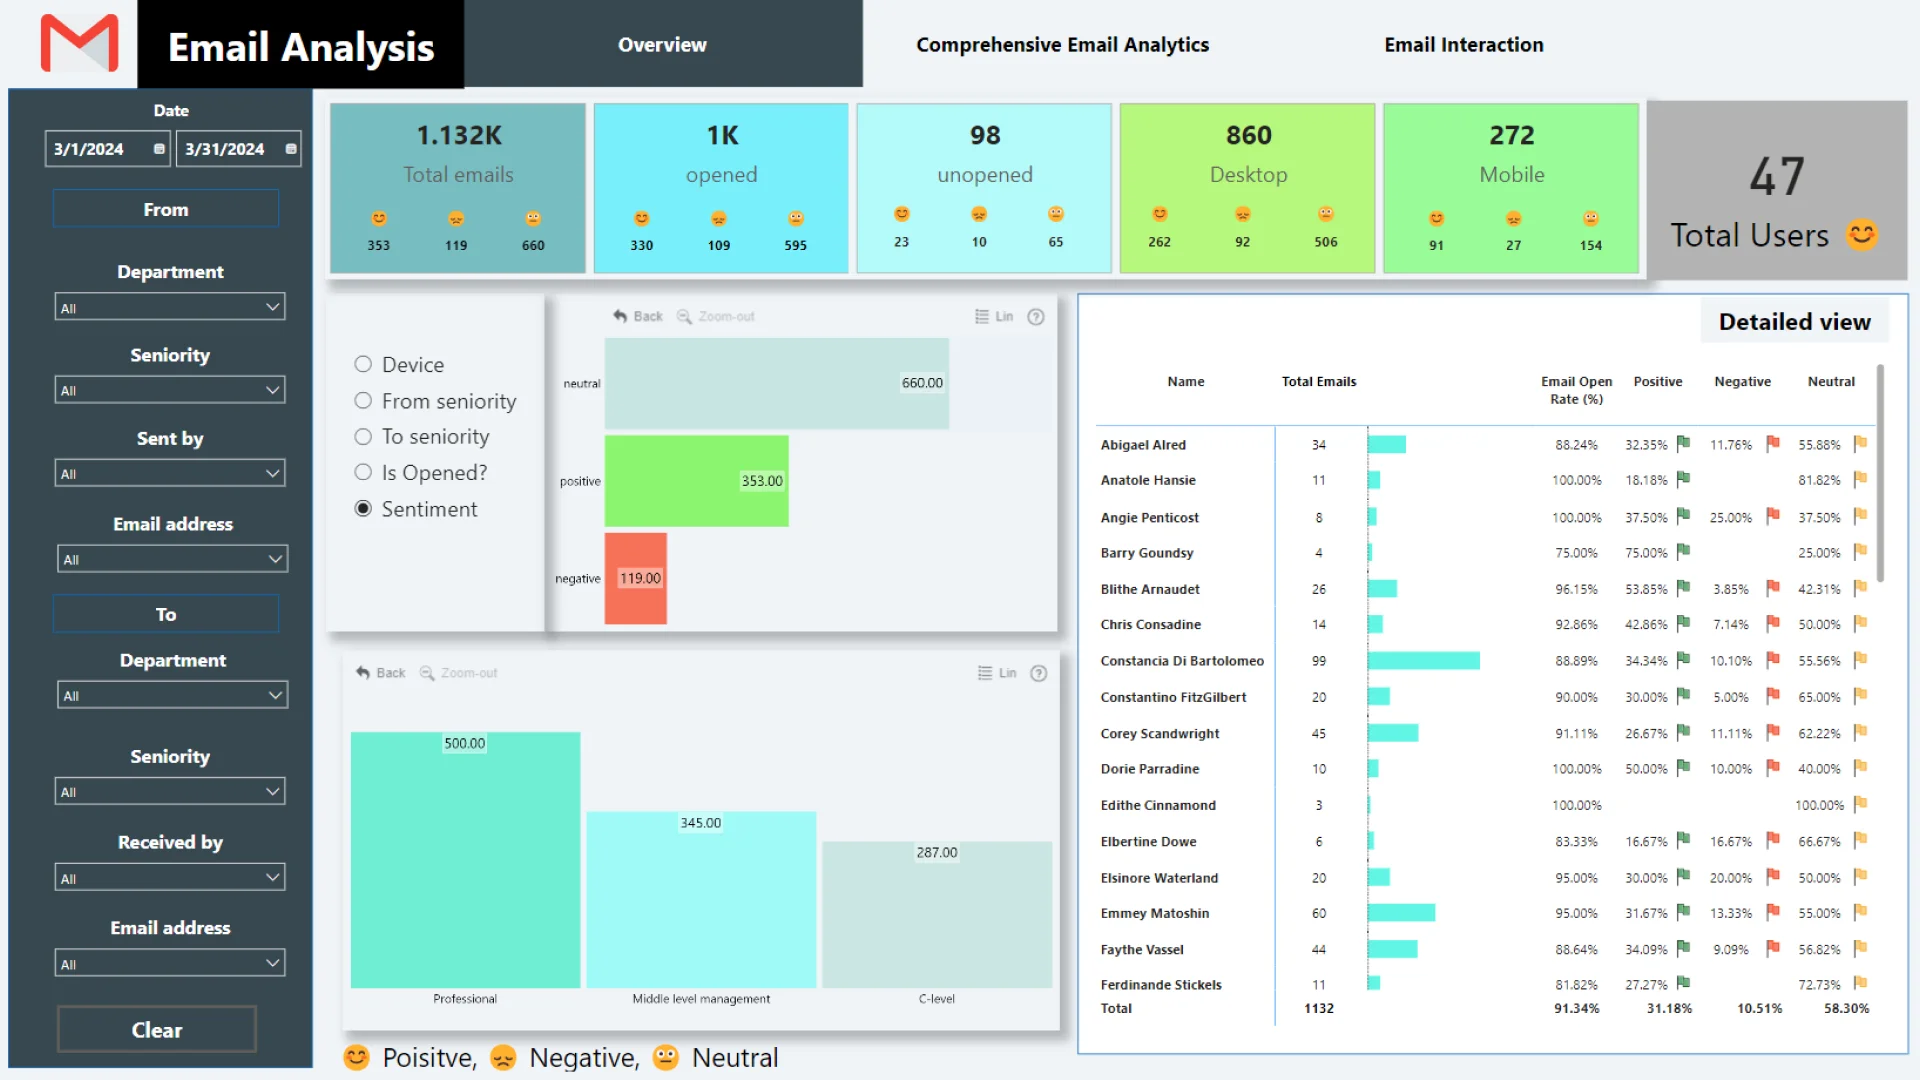Sort table by Total Emails column header

(x=1319, y=381)
